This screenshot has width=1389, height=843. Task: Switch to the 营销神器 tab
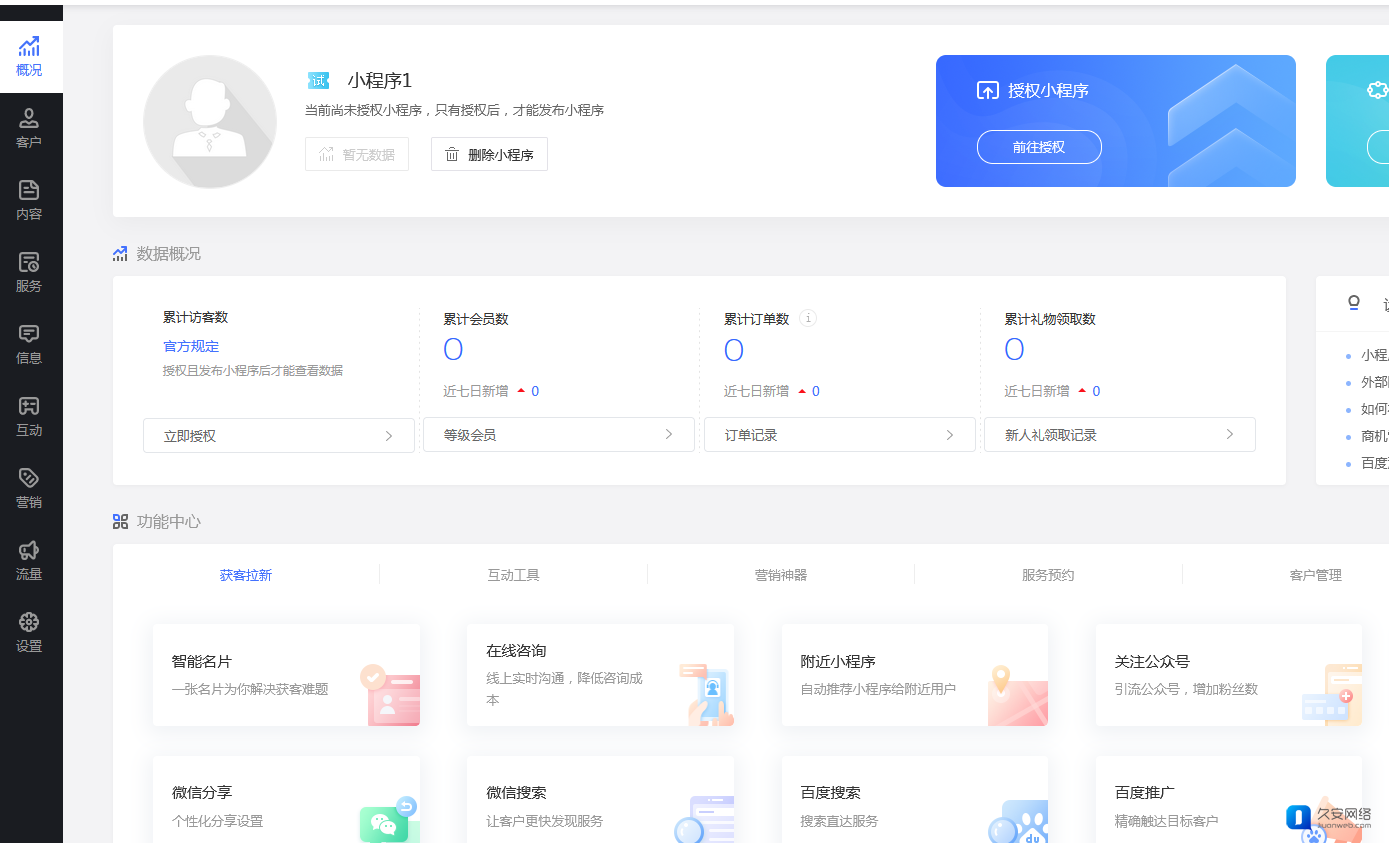pos(781,575)
